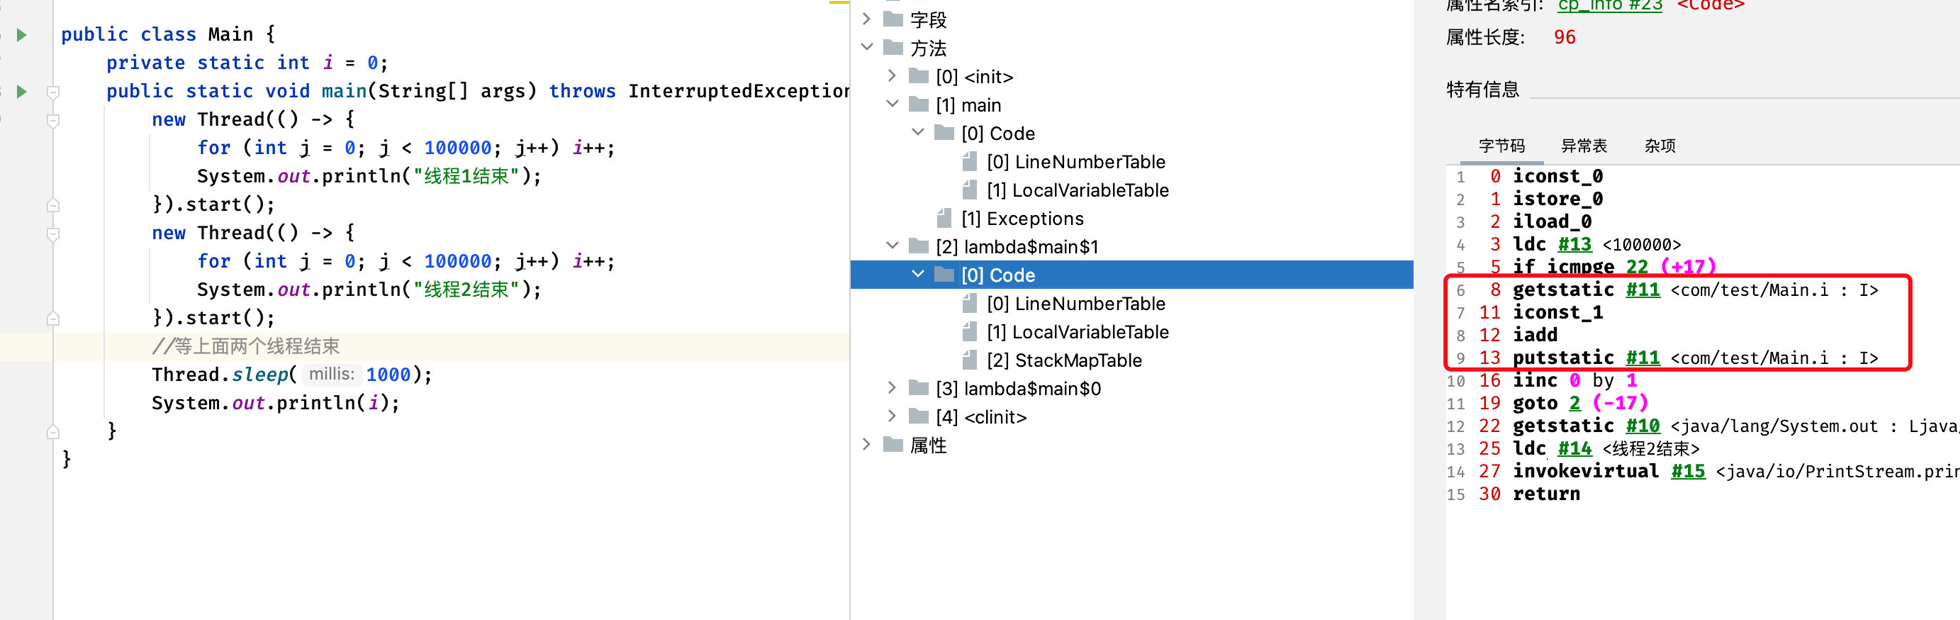
Task: Expand the [3] lambda$main$0 node
Action: pyautogui.click(x=892, y=388)
